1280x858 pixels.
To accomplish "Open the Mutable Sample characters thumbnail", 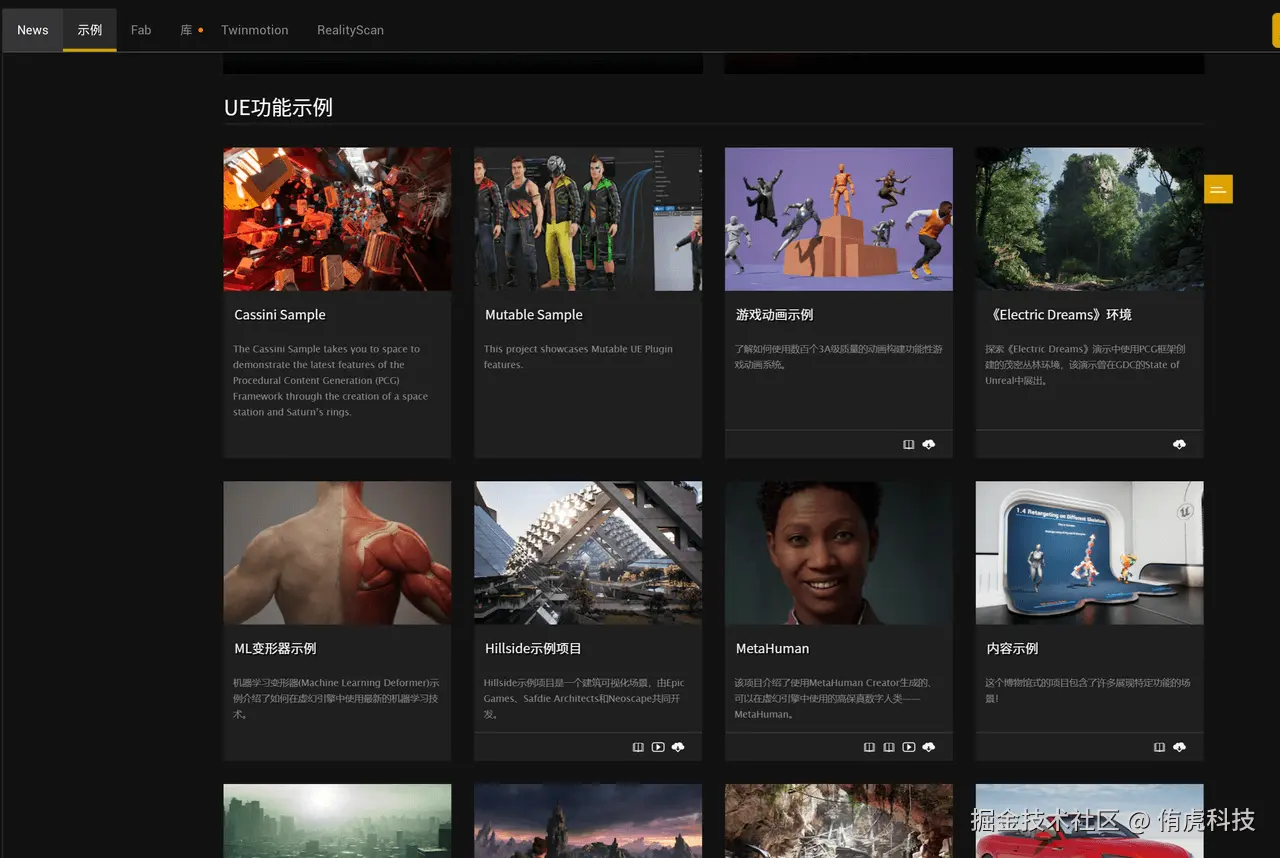I will (588, 219).
